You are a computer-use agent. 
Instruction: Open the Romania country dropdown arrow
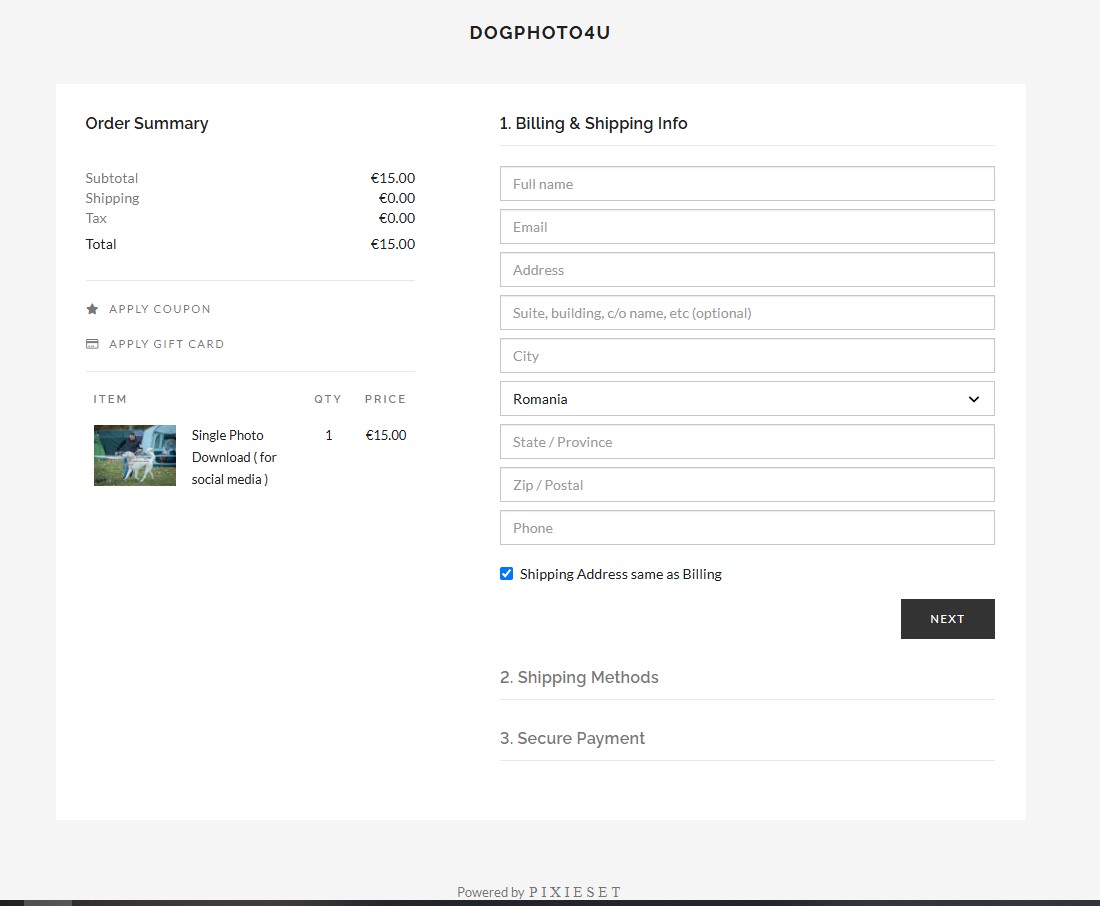(x=974, y=399)
